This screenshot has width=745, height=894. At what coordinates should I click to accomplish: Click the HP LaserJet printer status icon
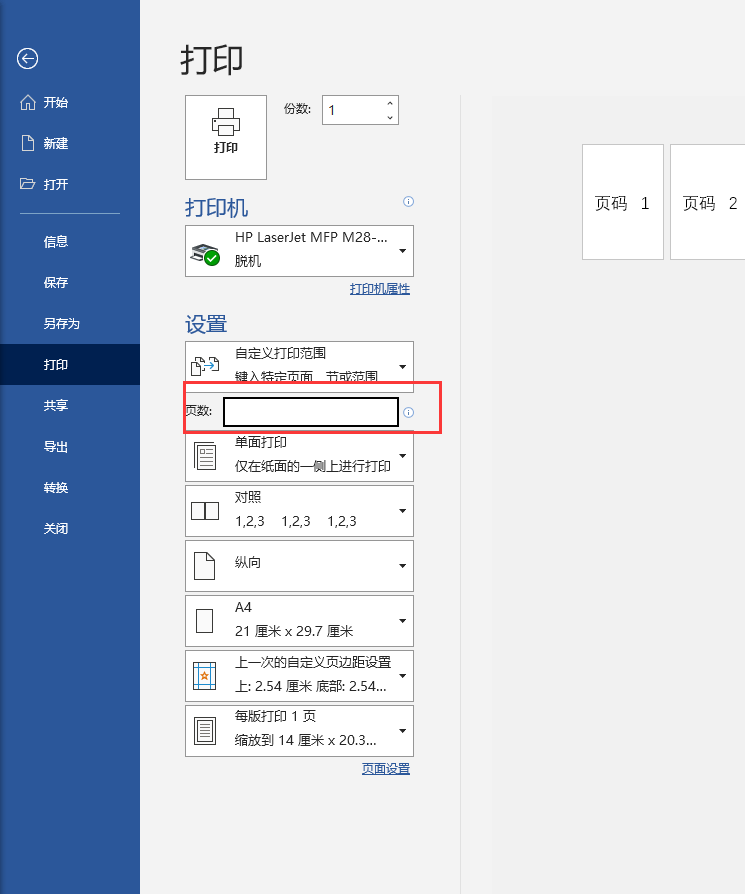pyautogui.click(x=205, y=254)
